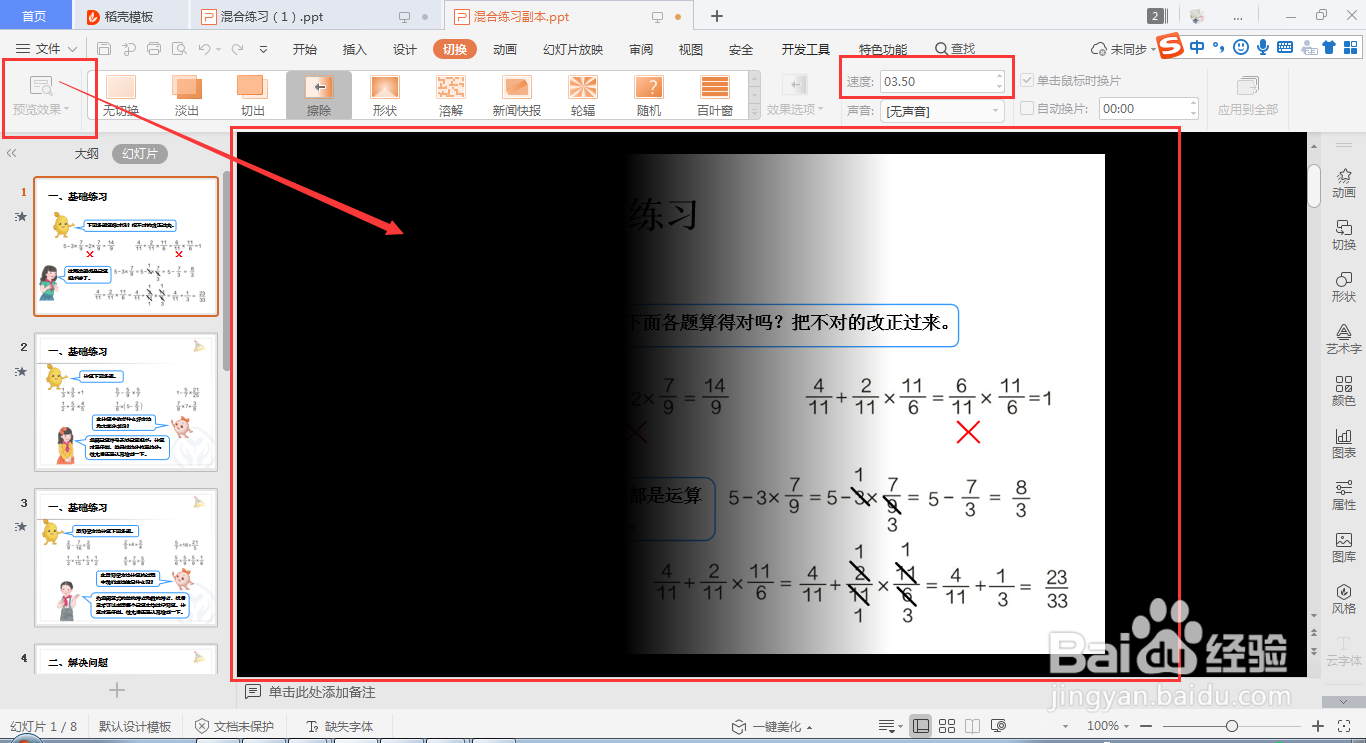Click the save icon in quick toolbar
This screenshot has width=1366, height=743.
pos(103,49)
